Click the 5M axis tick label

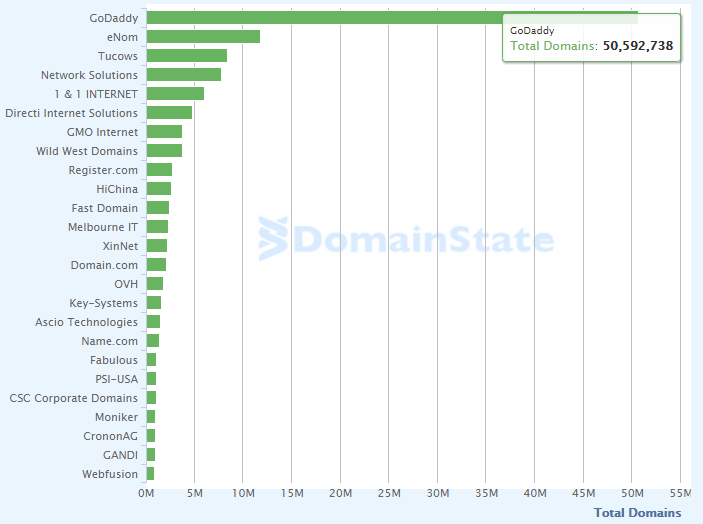[x=195, y=494]
